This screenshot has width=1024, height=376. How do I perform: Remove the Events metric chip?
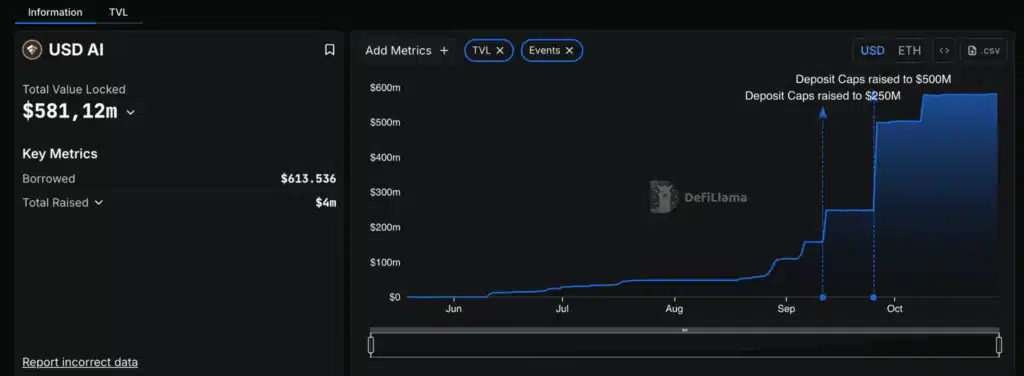point(569,50)
